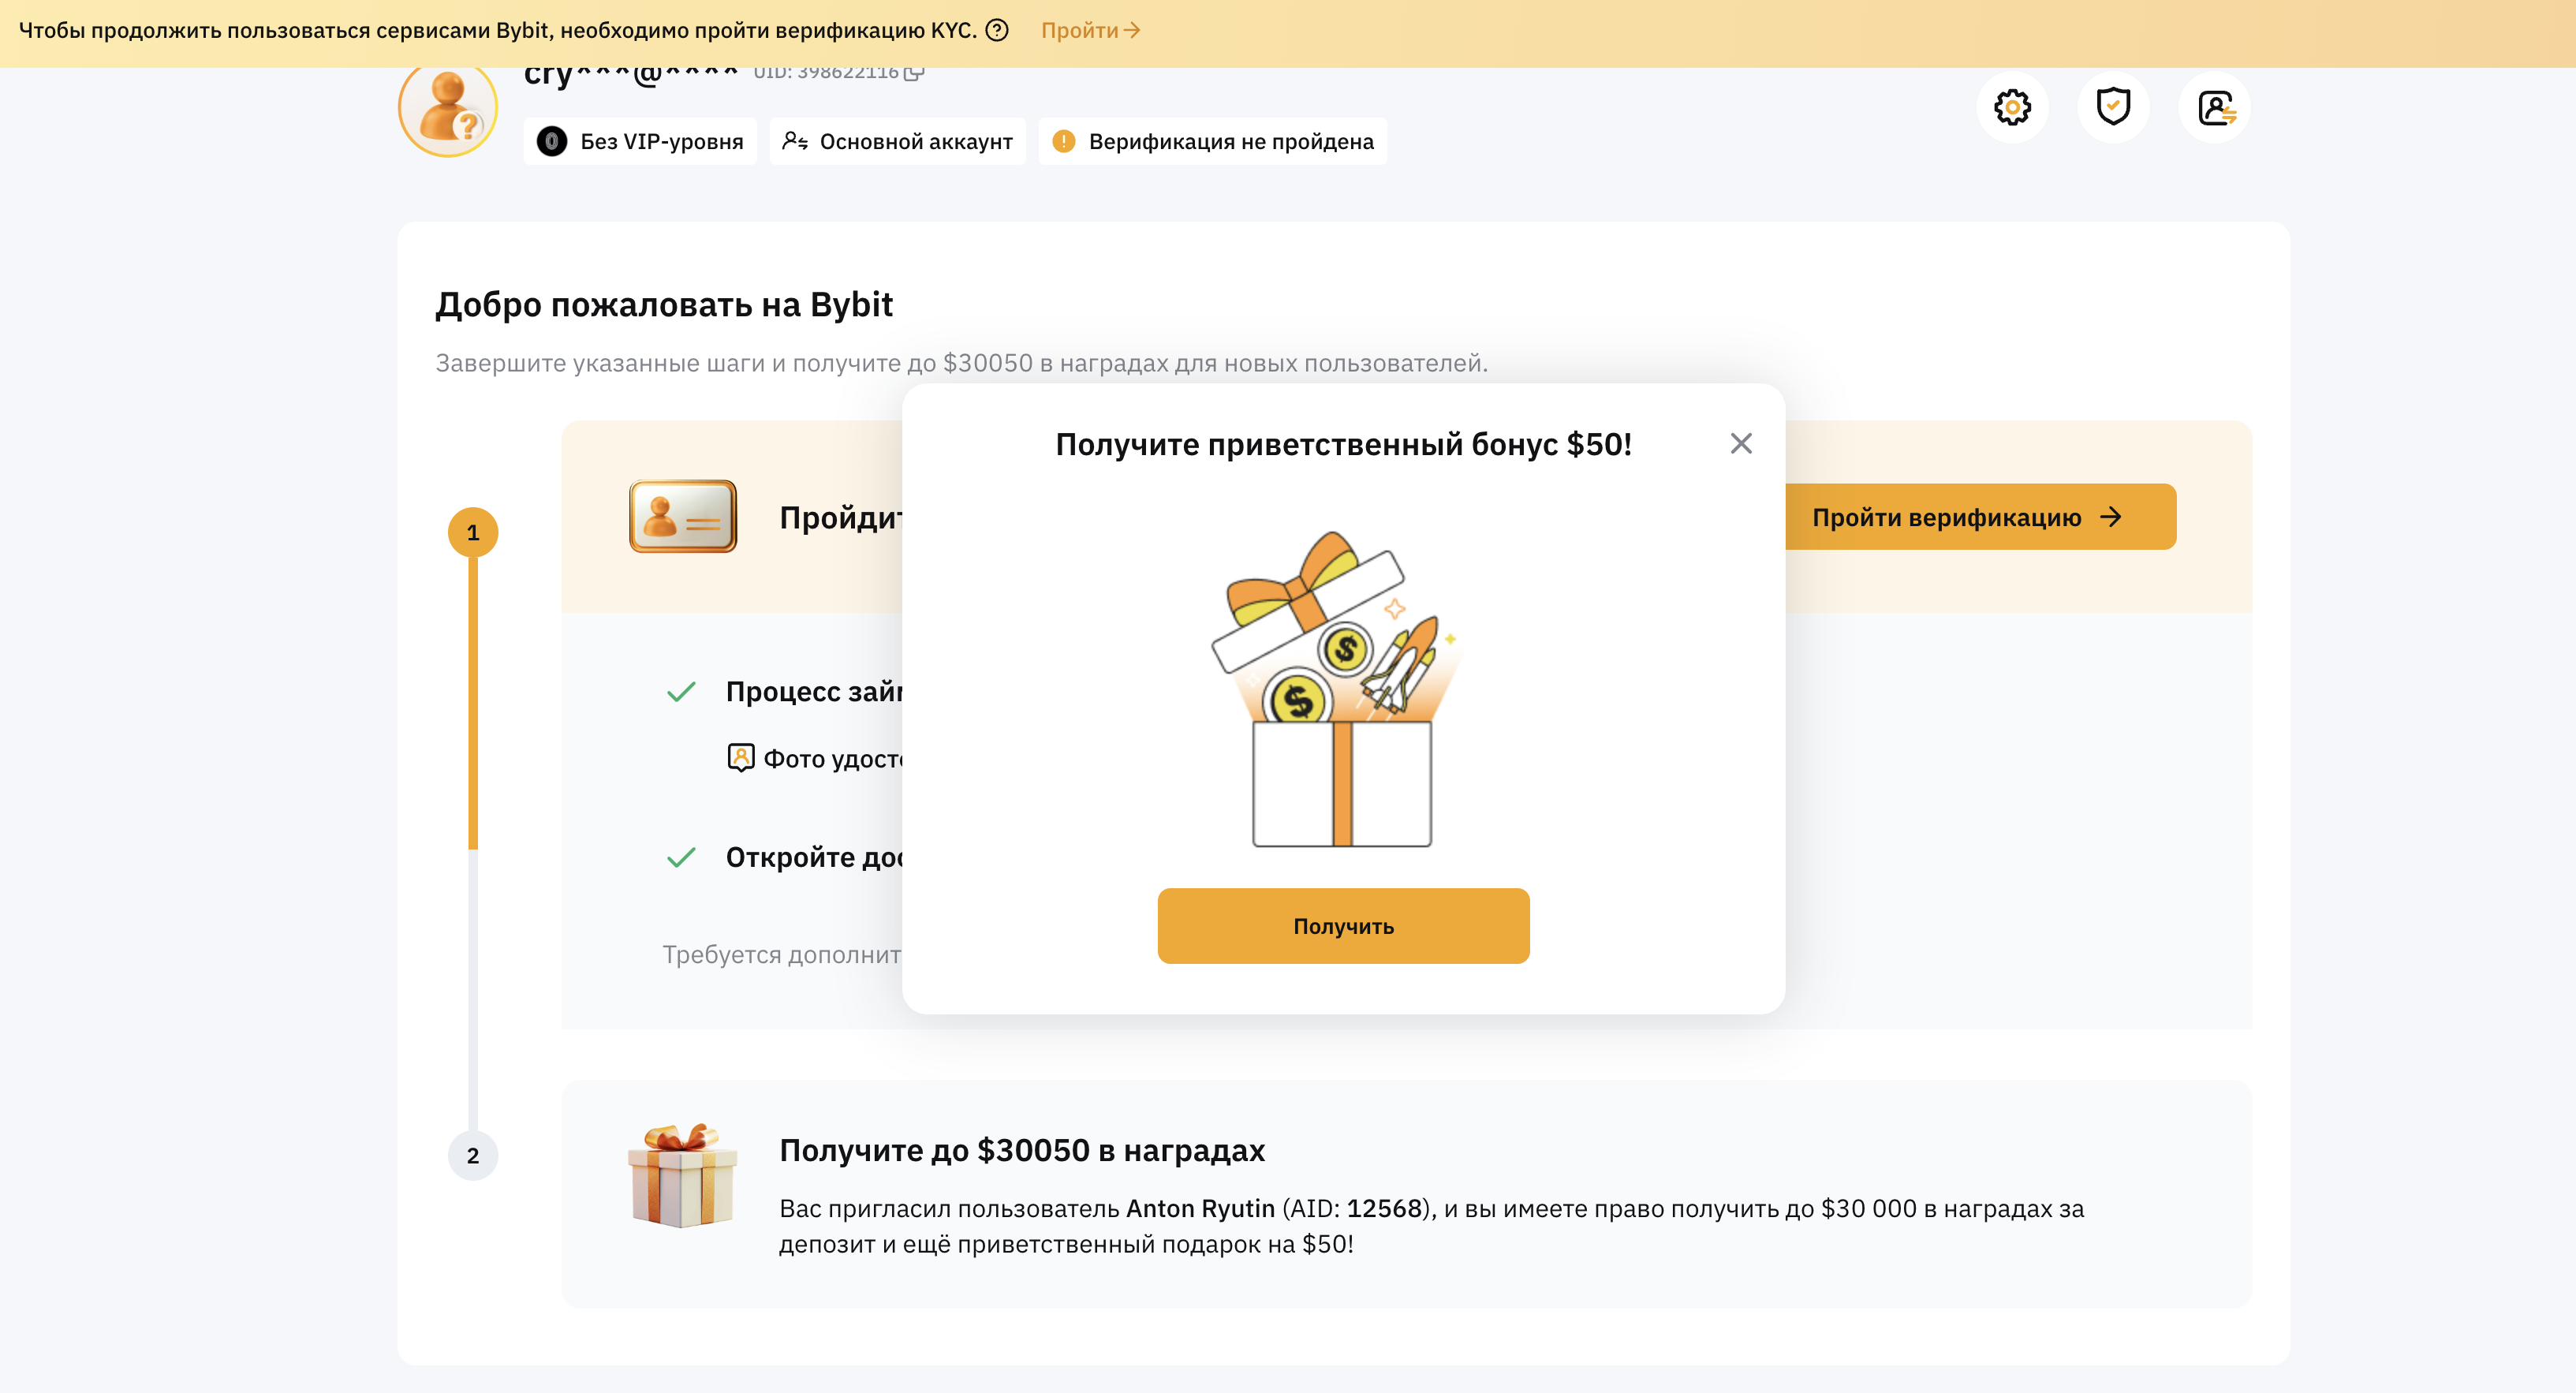Viewport: 2576px width, 1393px height.
Task: Click the KYC banner message text
Action: 498,30
